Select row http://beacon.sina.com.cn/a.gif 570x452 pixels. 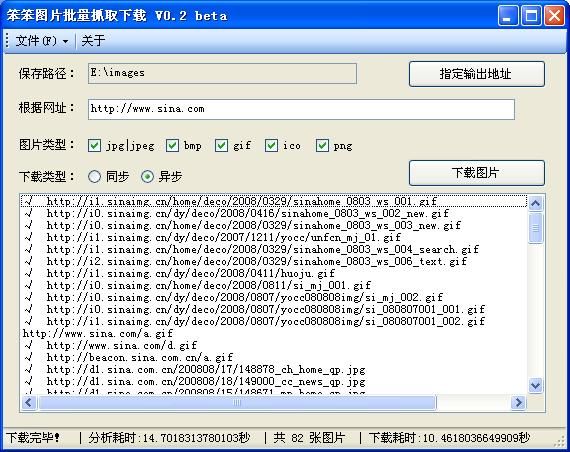pyautogui.click(x=274, y=357)
